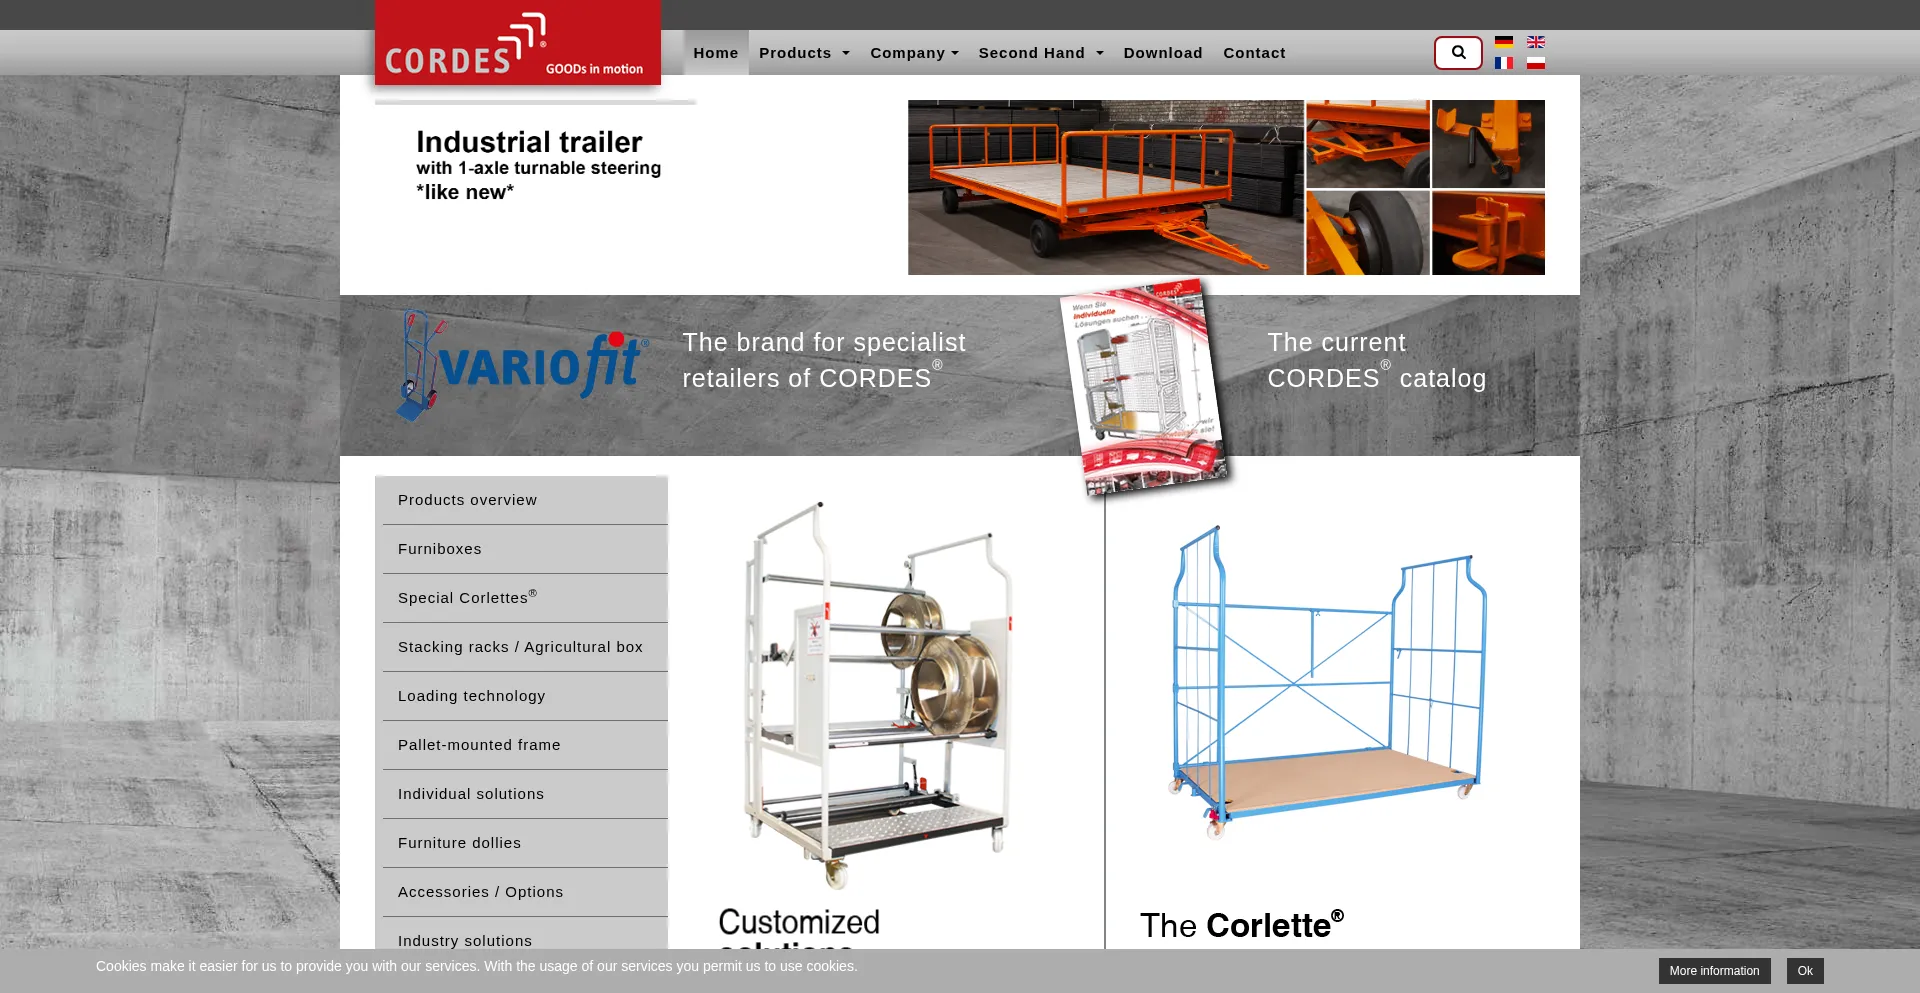Image resolution: width=1920 pixels, height=993 pixels.
Task: Click the VARIOfit brand logo
Action: pos(522,365)
